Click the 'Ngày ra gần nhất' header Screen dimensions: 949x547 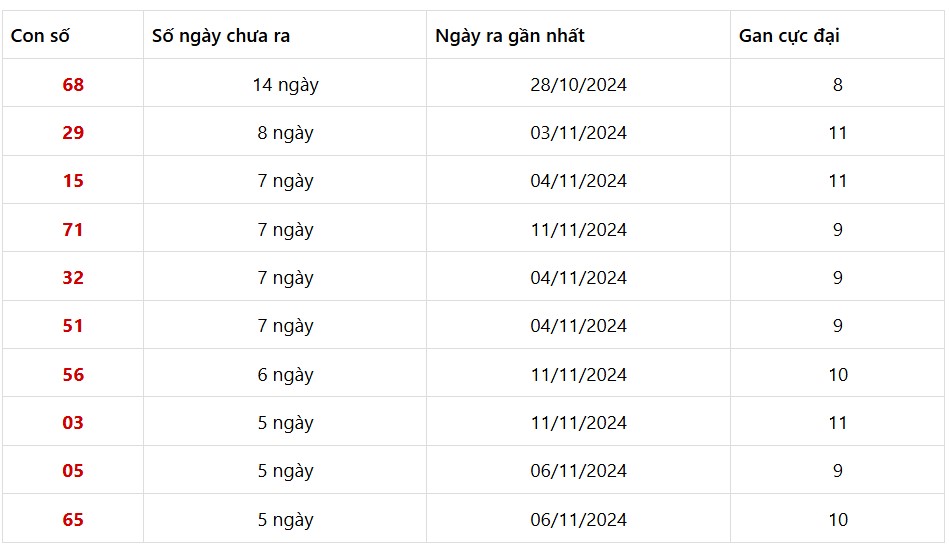[x=510, y=36]
